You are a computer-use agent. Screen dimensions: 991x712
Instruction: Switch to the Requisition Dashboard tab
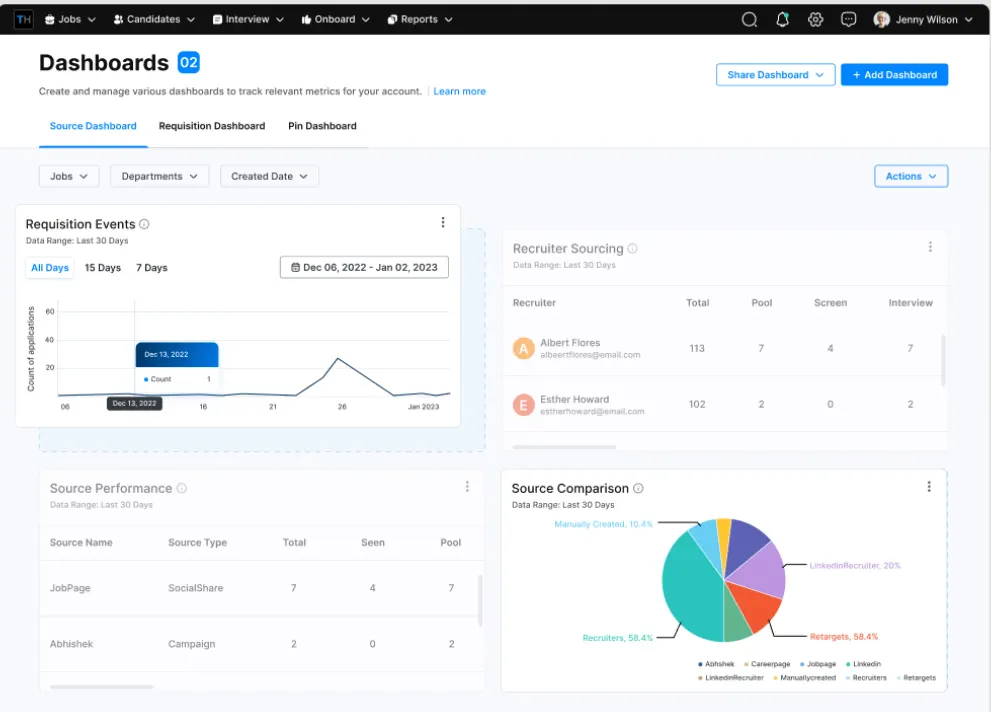pyautogui.click(x=212, y=126)
